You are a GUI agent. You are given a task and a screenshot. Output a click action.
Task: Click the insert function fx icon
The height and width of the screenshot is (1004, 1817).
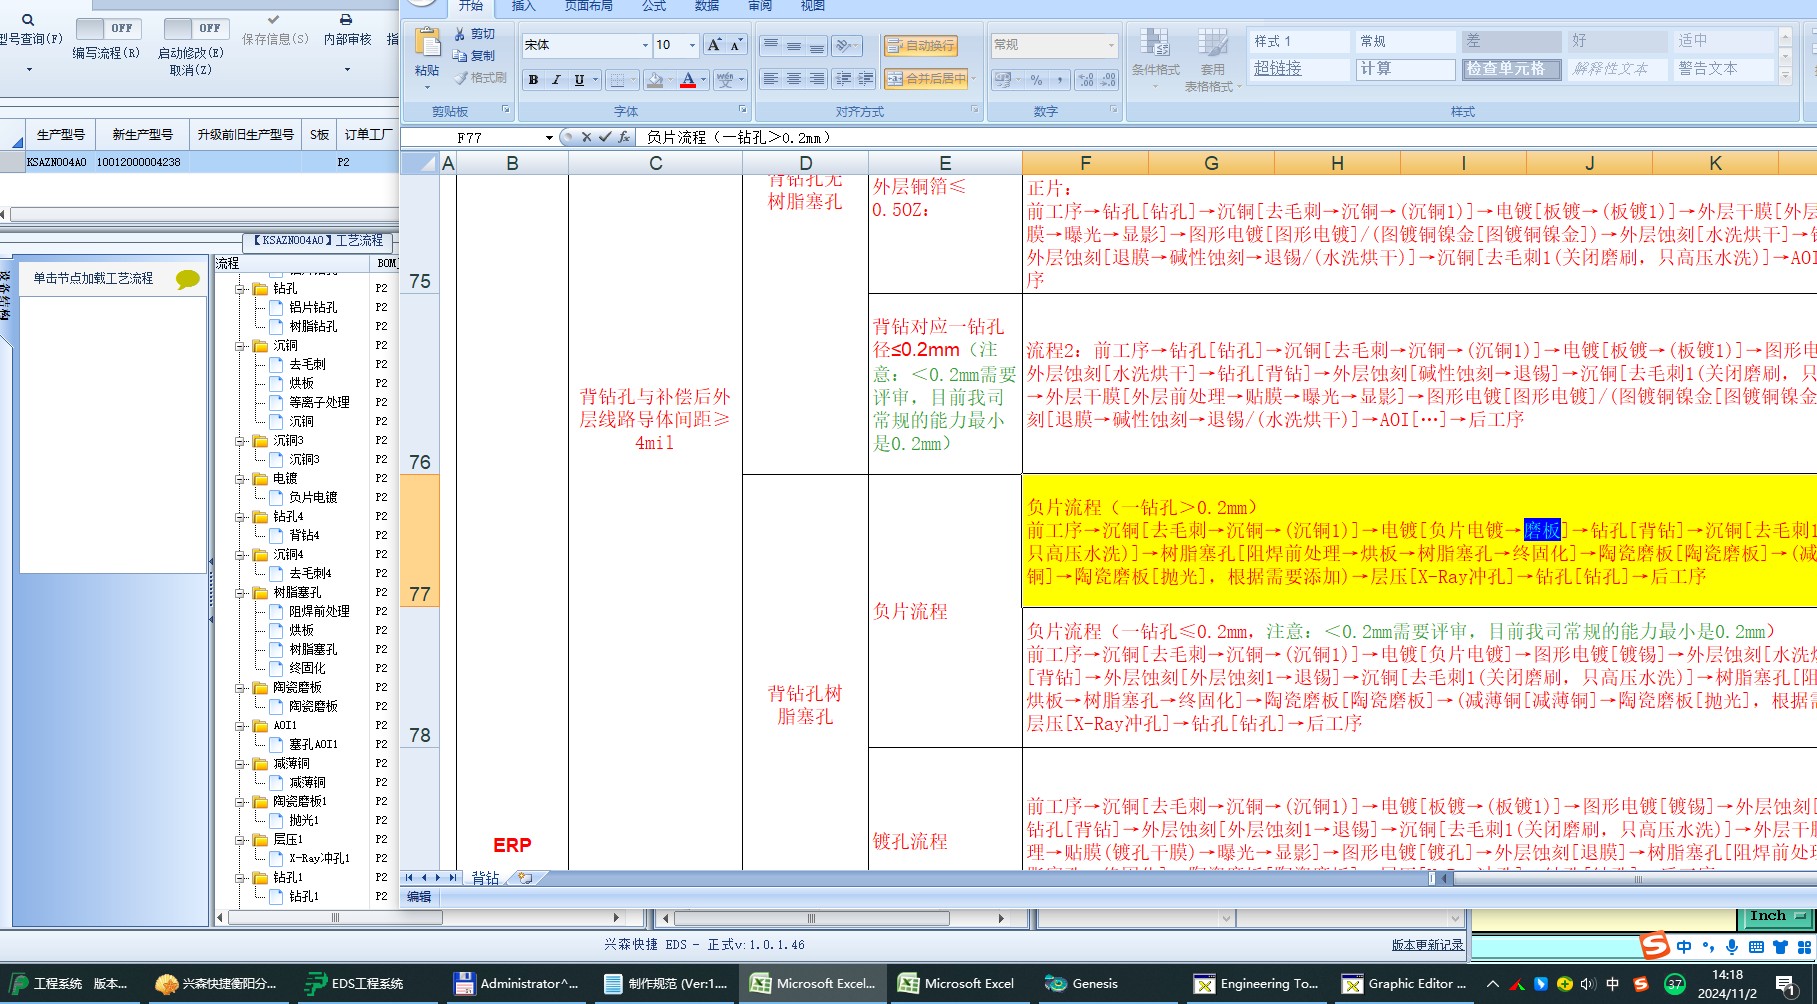point(624,137)
